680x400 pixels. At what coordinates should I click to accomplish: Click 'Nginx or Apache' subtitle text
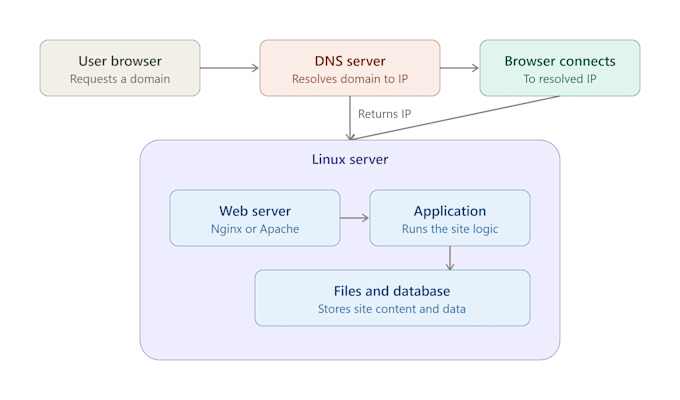click(255, 229)
